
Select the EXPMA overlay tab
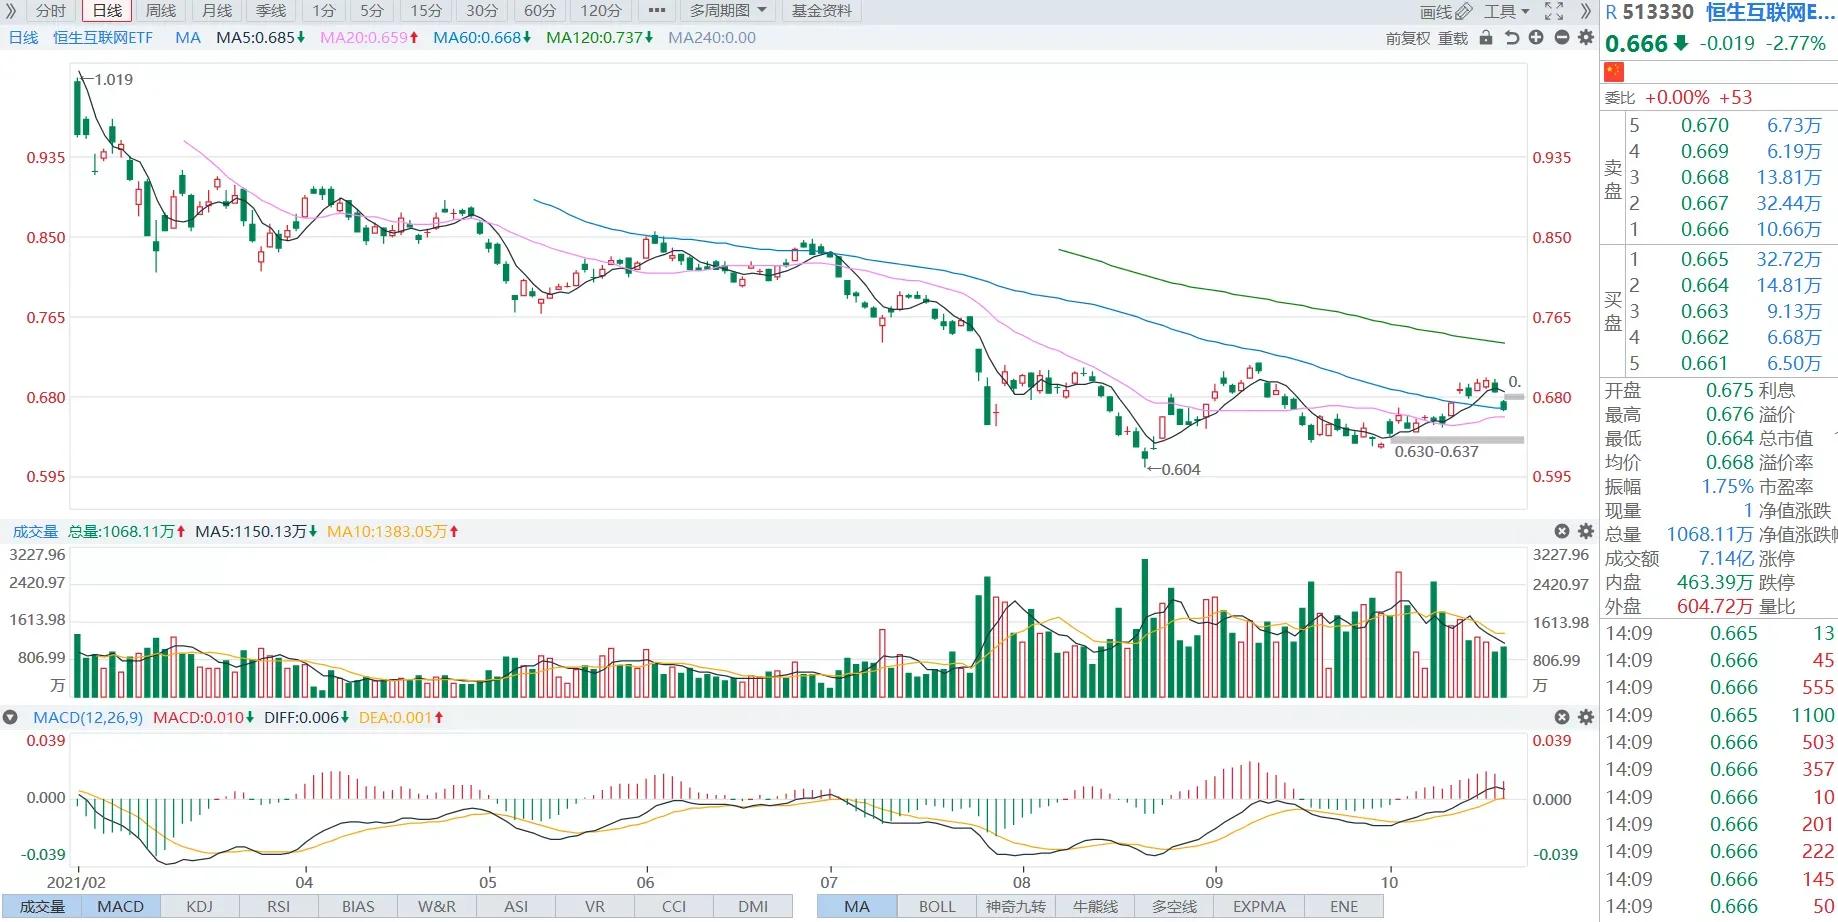(x=1258, y=906)
